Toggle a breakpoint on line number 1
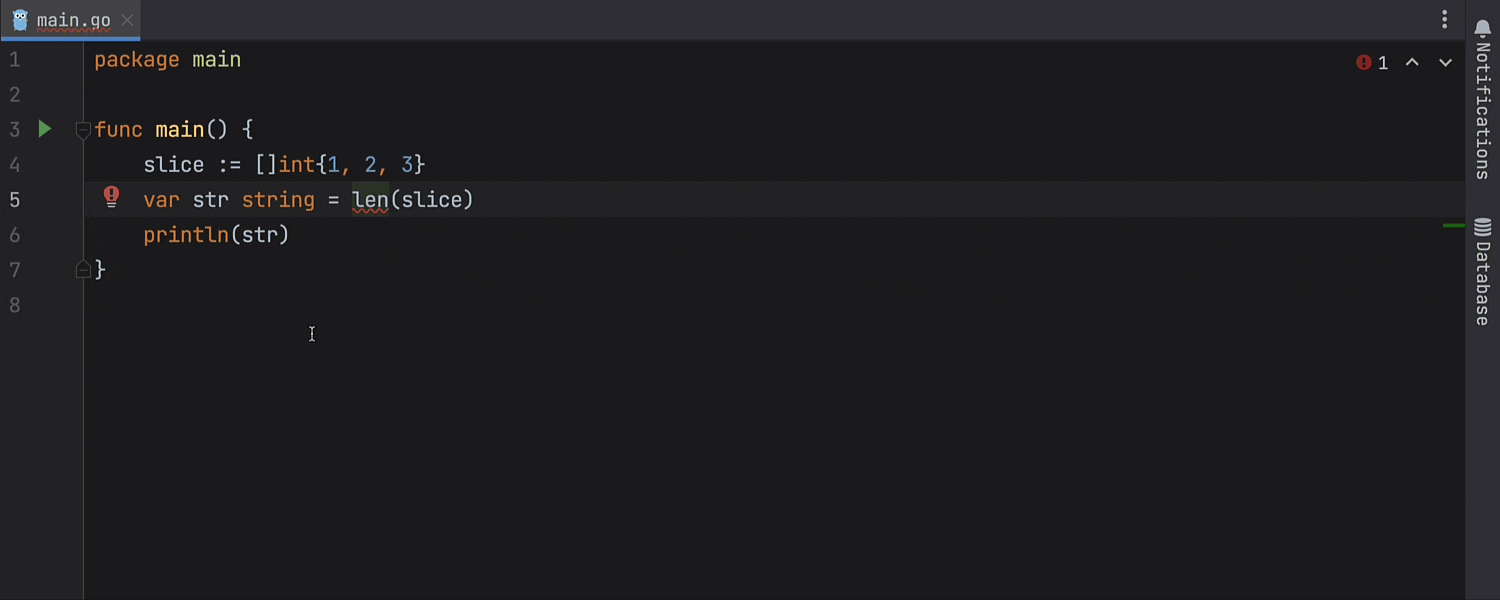The image size is (1500, 600). [15, 60]
